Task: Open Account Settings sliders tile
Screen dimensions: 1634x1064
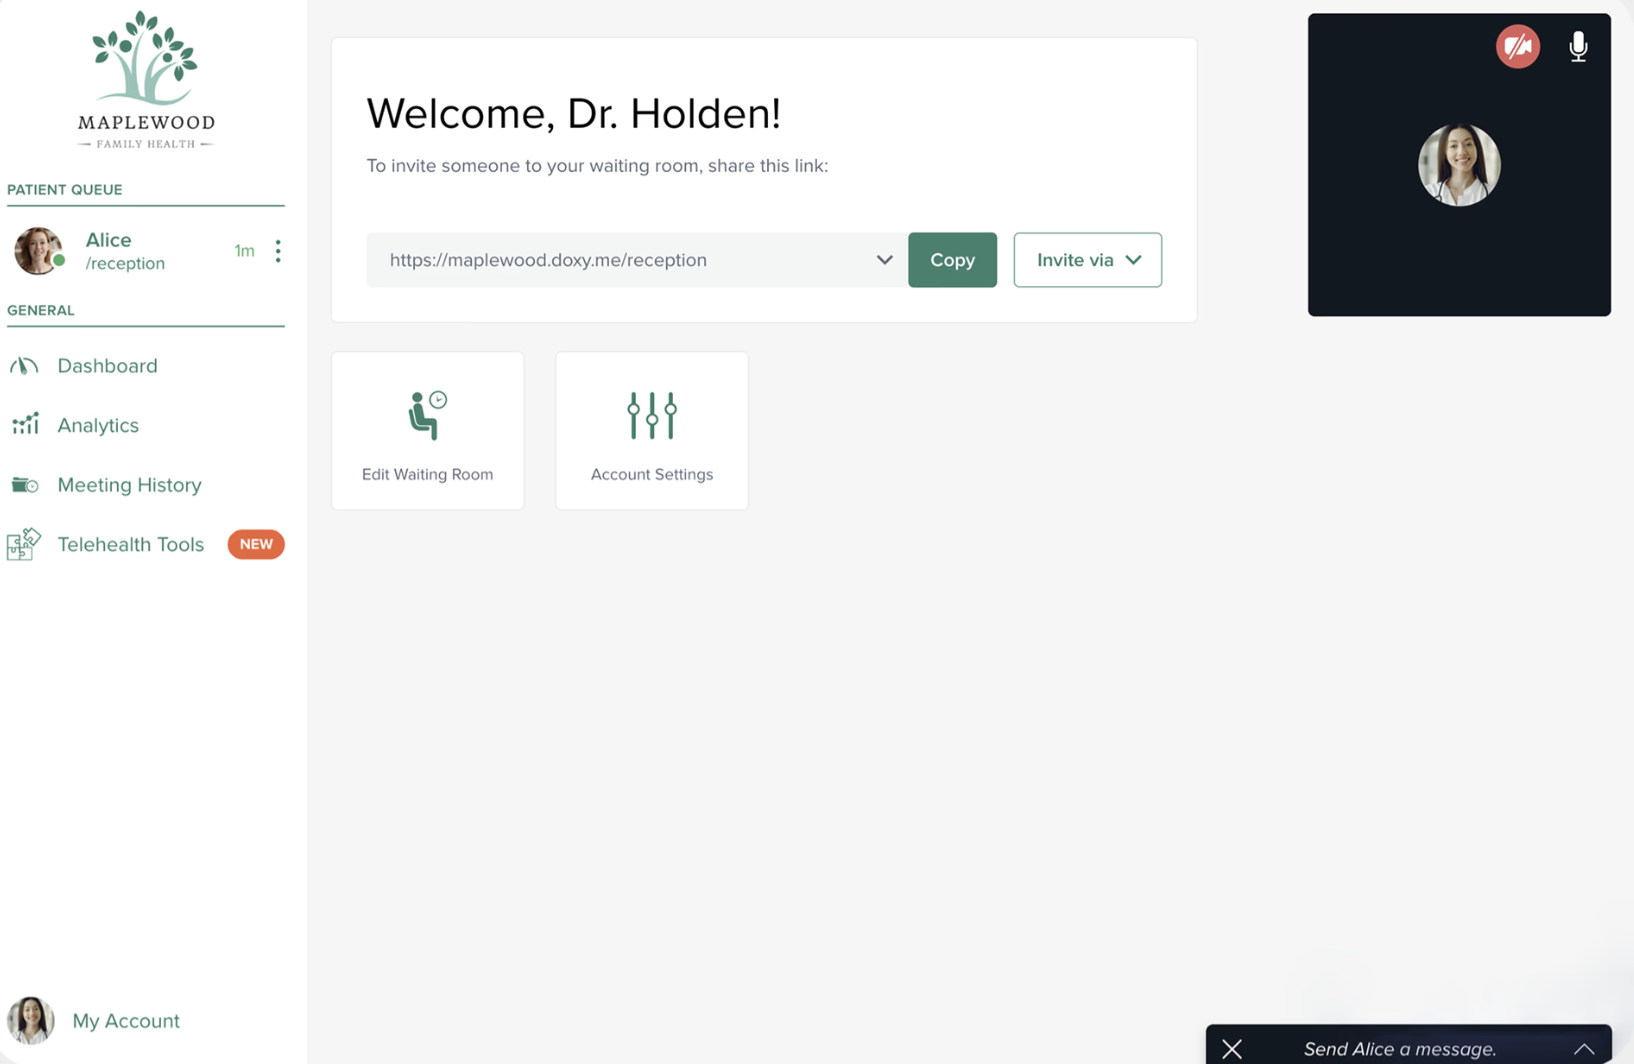Action: (x=651, y=431)
